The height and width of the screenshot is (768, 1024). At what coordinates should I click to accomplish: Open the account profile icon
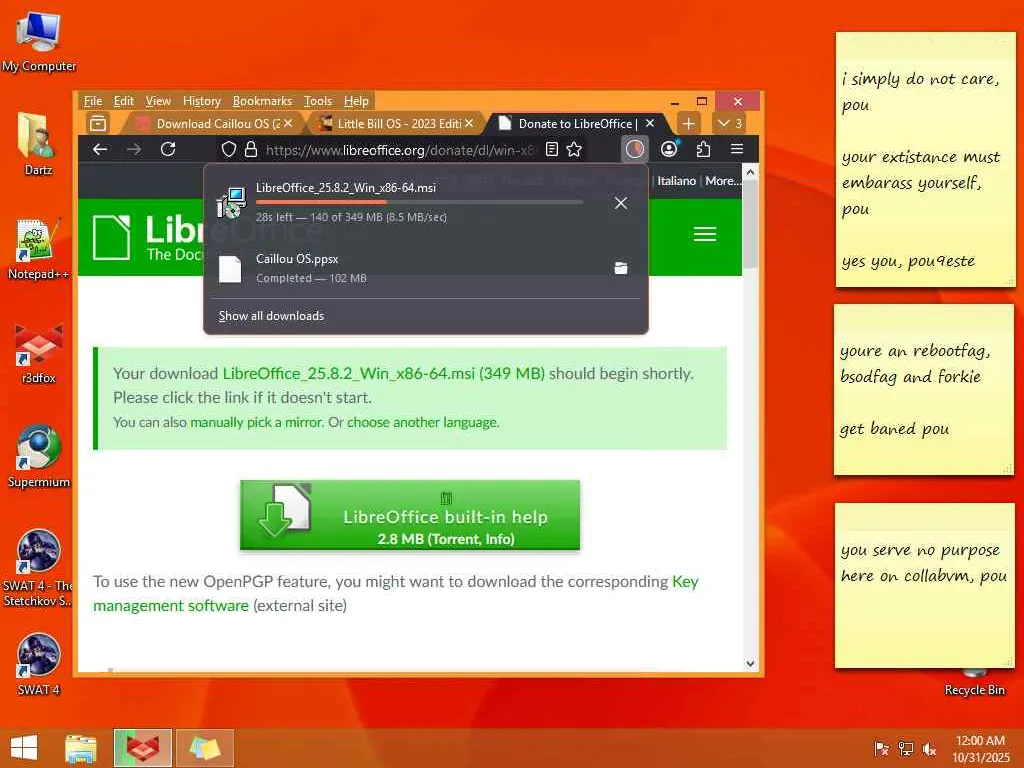[x=669, y=150]
